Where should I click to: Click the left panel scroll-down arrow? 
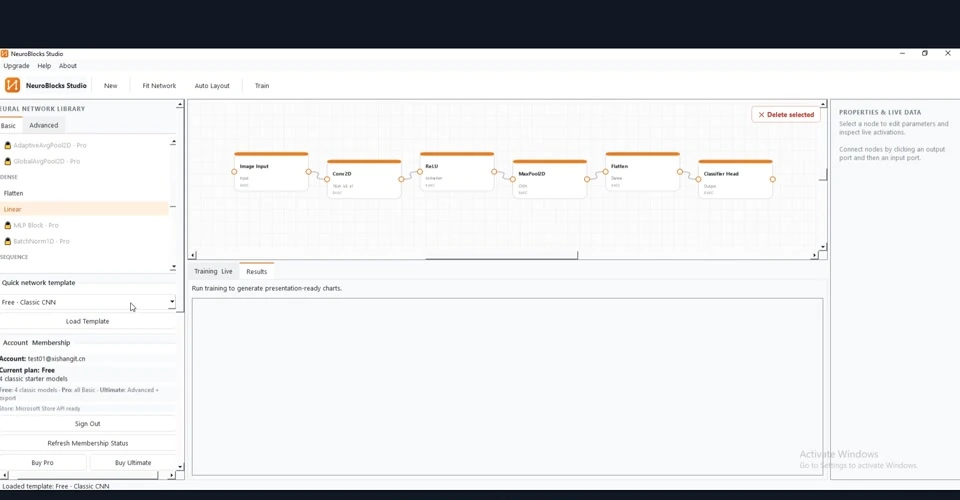pos(180,466)
